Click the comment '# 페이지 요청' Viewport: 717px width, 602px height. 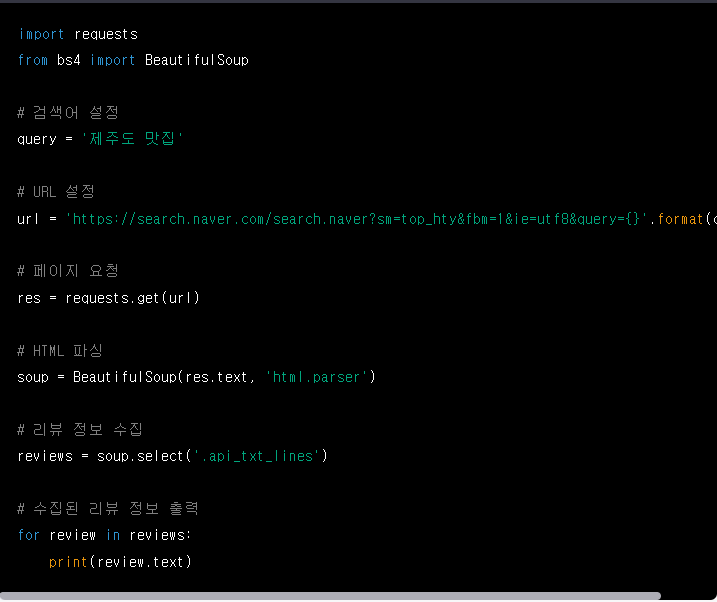[x=68, y=271]
